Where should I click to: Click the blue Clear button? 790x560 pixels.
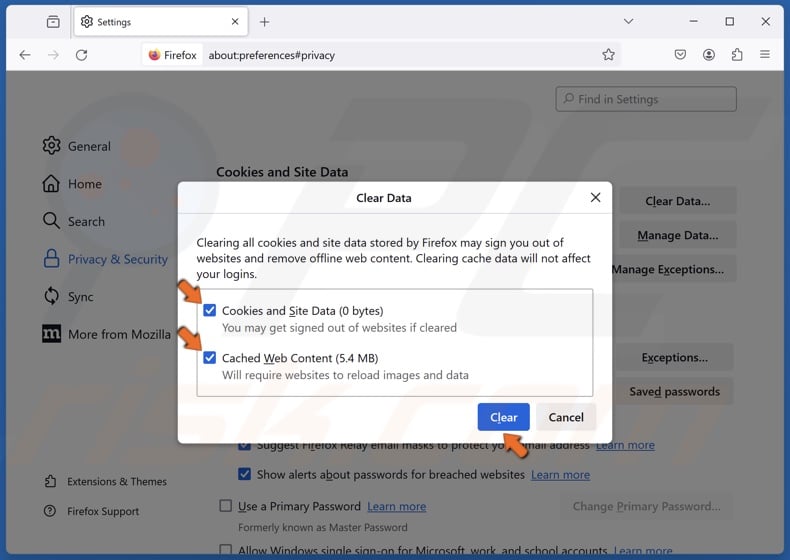(503, 417)
